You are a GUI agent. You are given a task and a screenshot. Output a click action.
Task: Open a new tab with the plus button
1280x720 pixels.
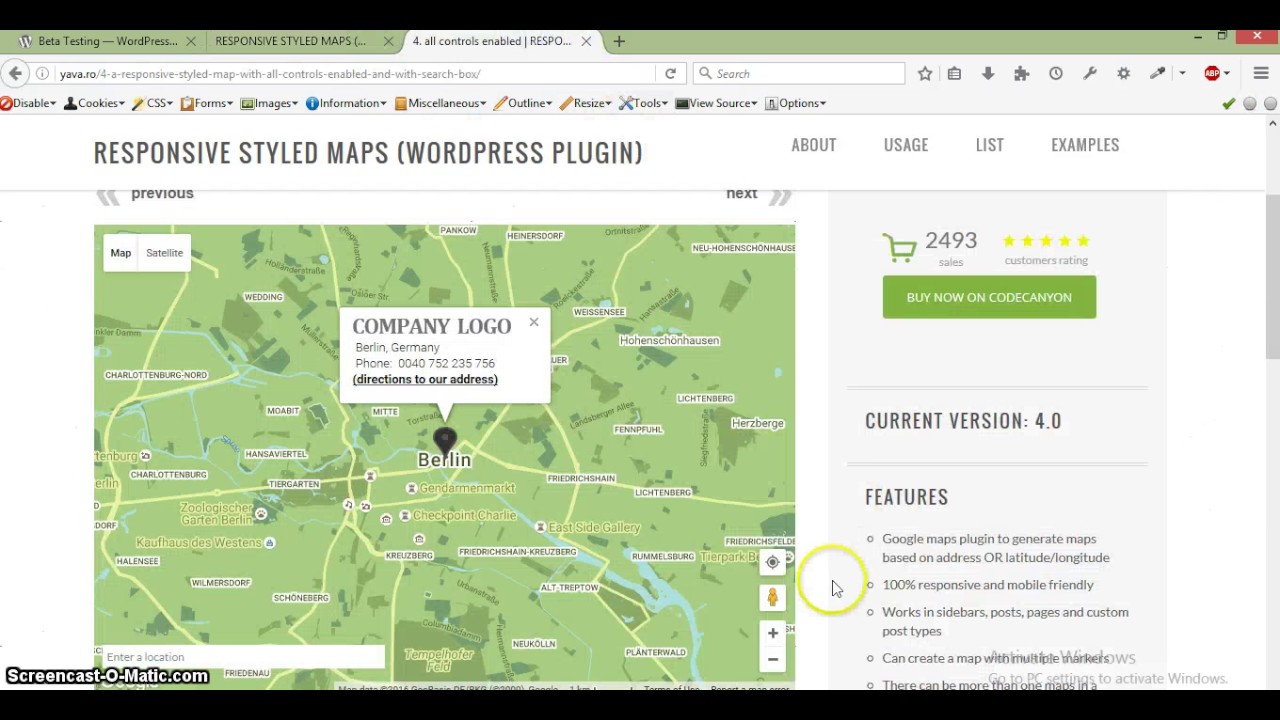click(619, 41)
